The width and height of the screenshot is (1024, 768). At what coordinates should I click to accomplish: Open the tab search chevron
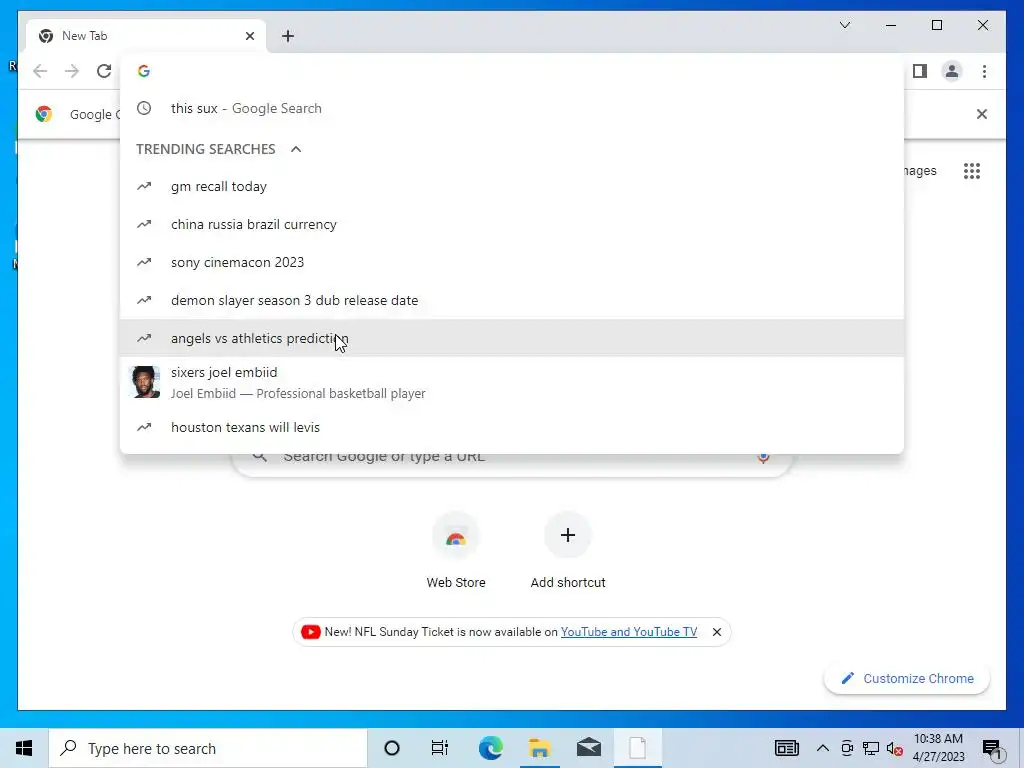(x=845, y=25)
